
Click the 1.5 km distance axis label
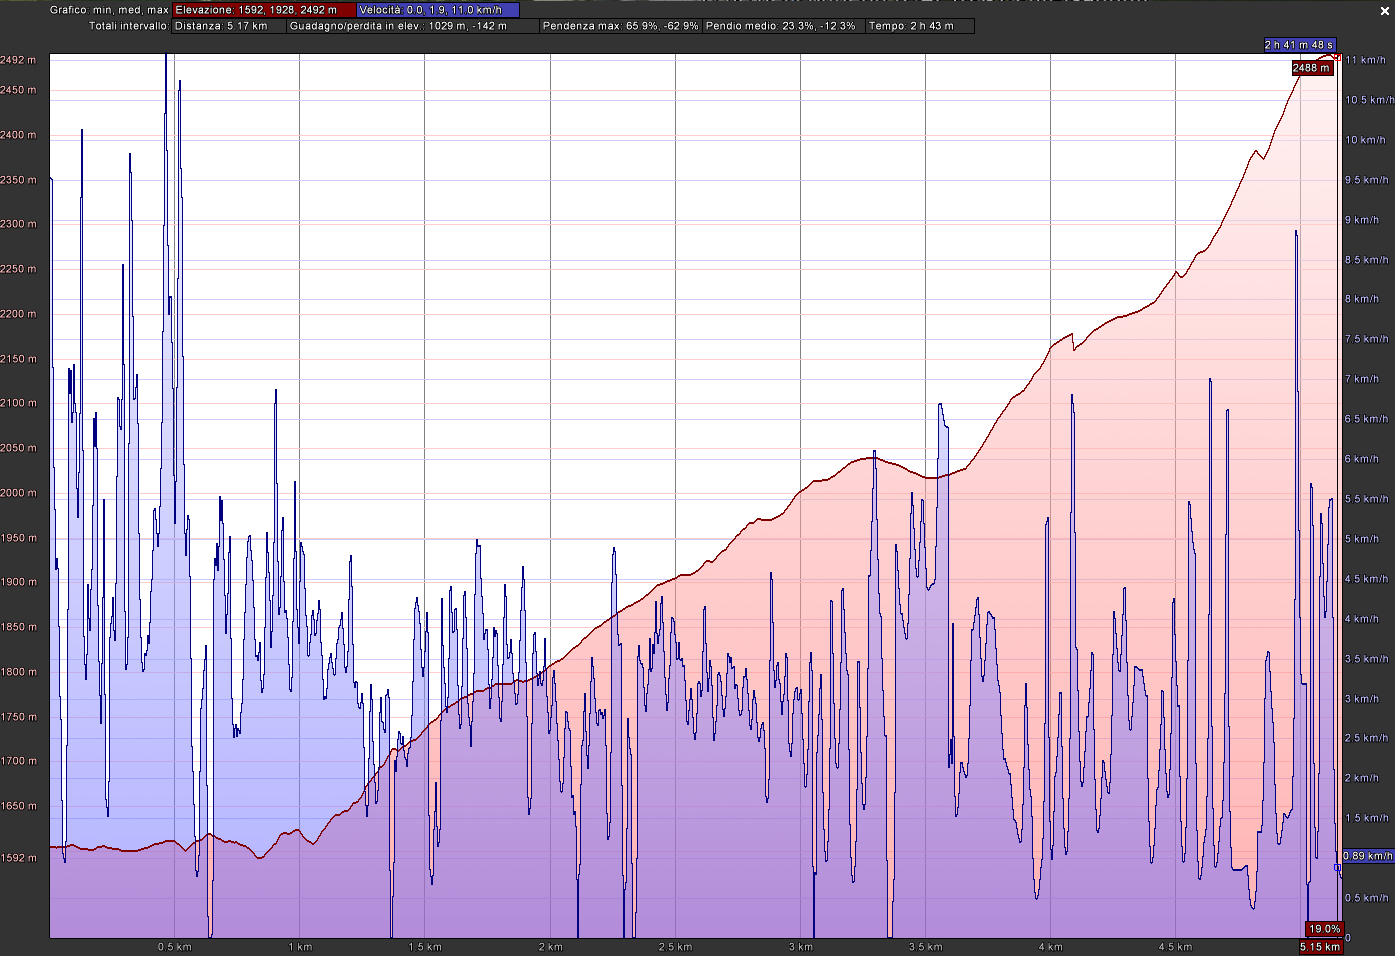pyautogui.click(x=425, y=947)
